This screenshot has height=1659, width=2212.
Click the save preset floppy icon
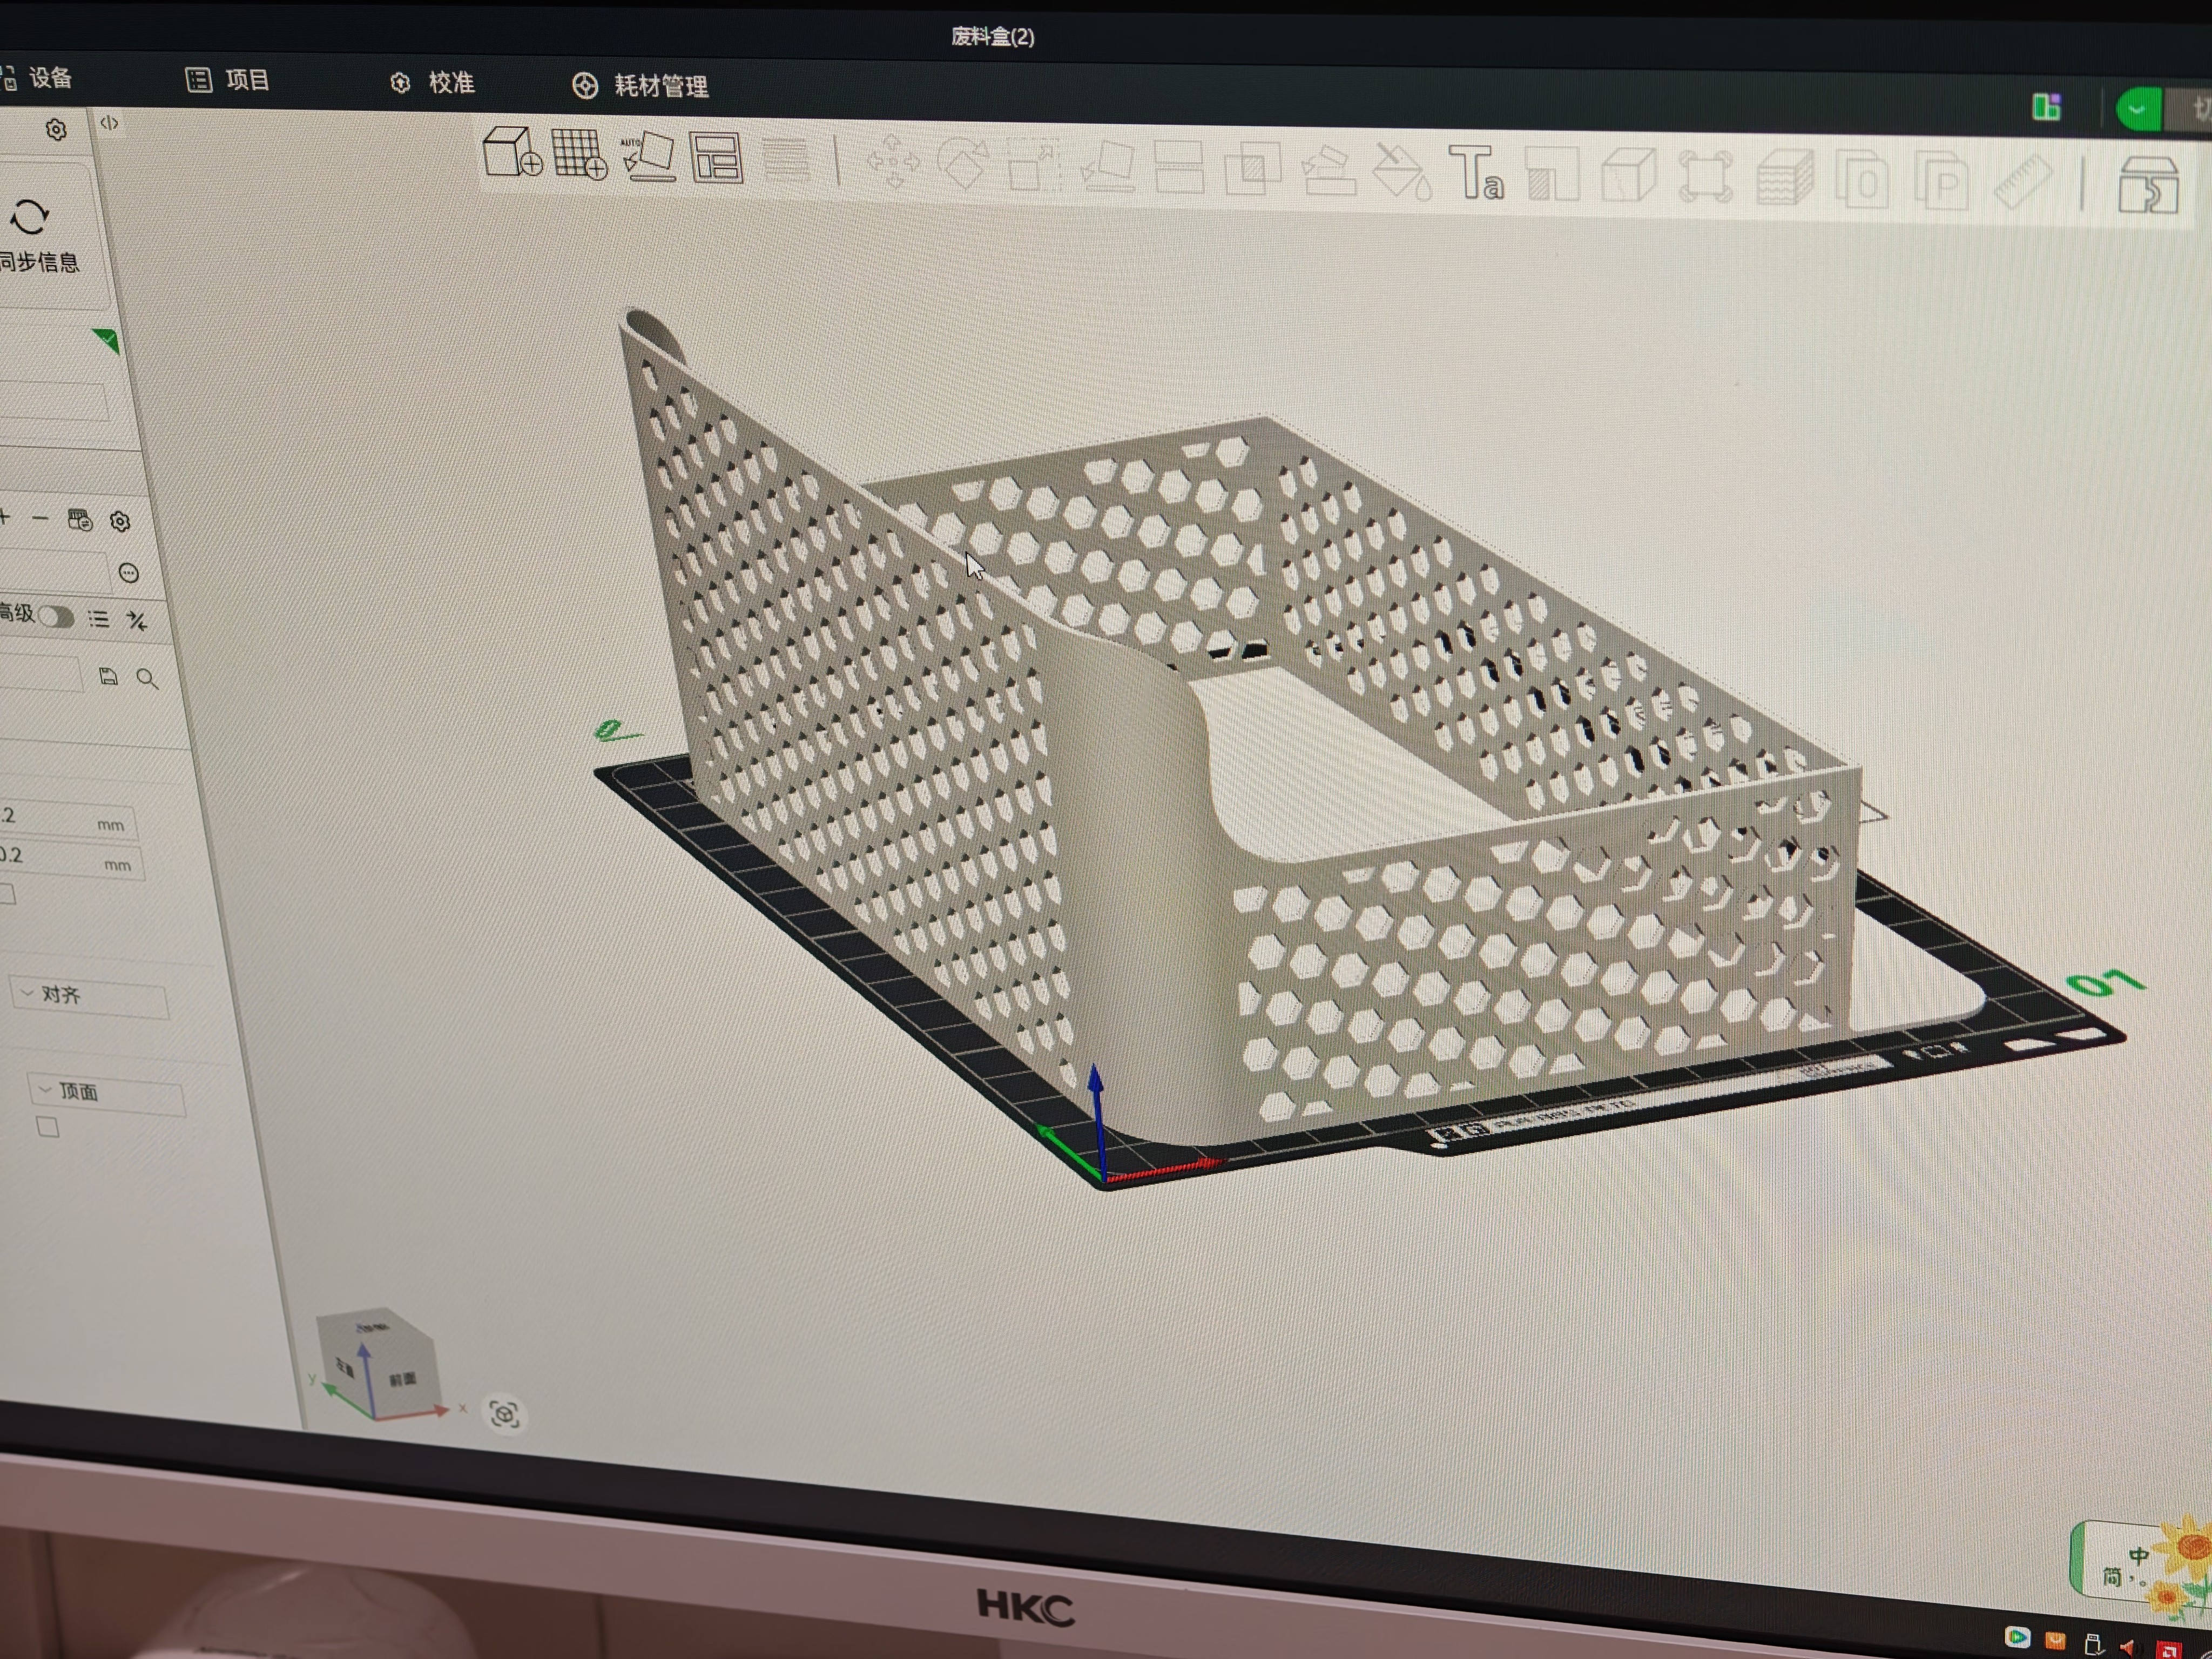108,677
